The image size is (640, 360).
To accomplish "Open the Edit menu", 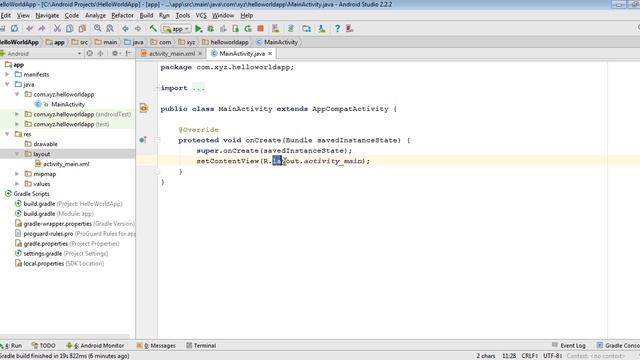I will tap(6, 16).
